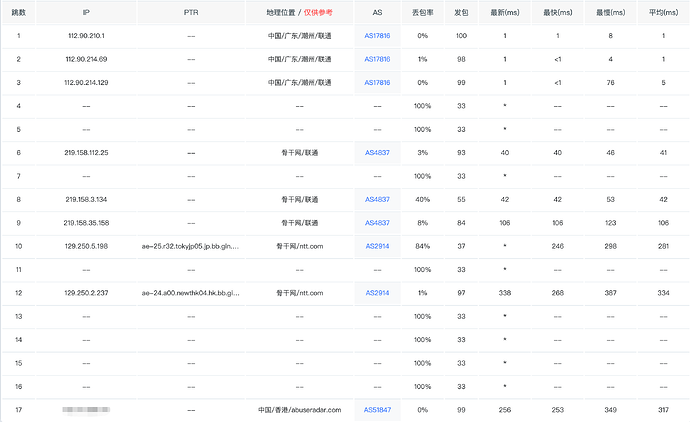Click hop number 17

point(18,410)
